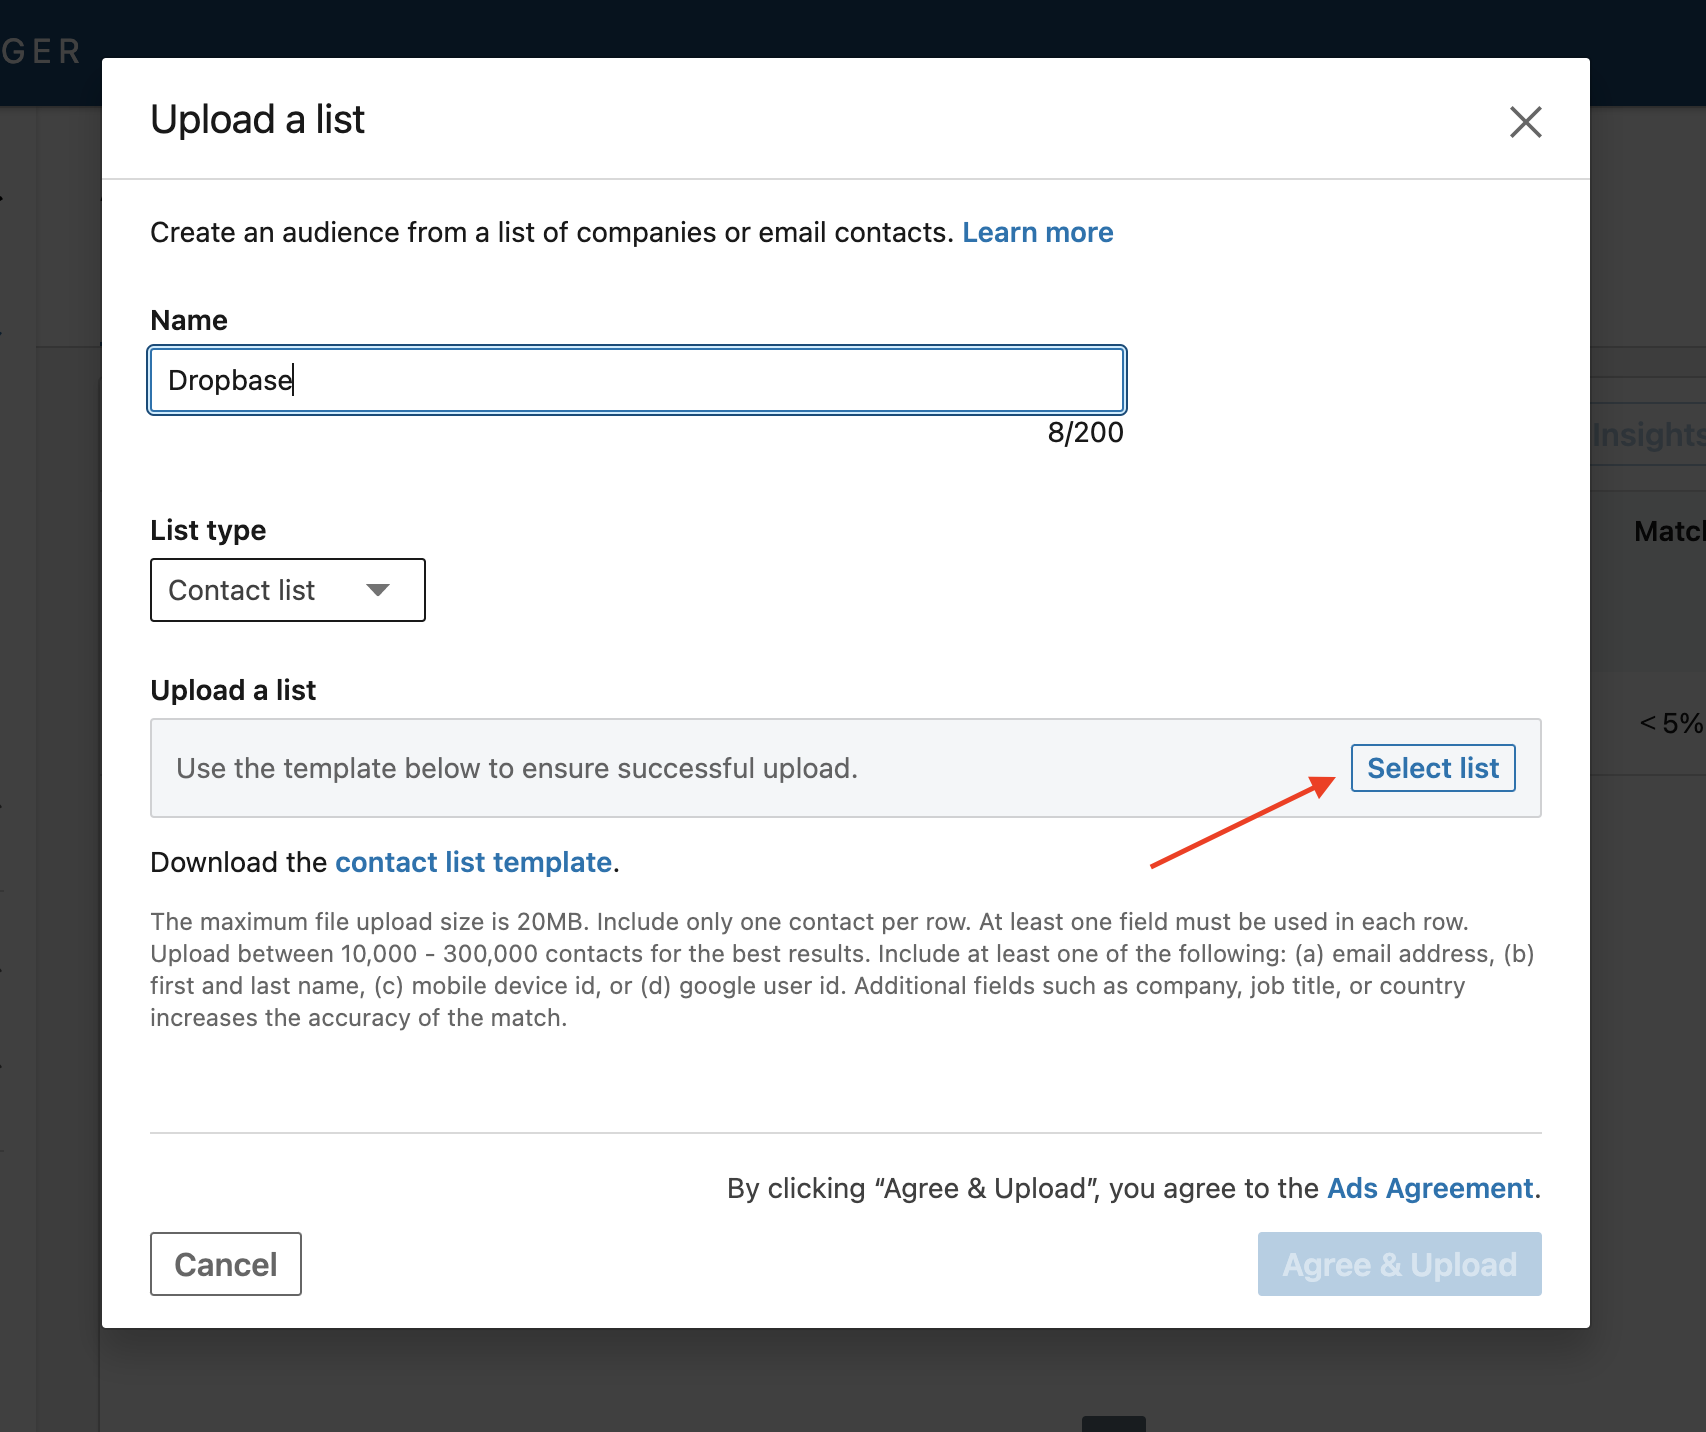Click the Name field label
This screenshot has width=1706, height=1432.
(x=189, y=320)
